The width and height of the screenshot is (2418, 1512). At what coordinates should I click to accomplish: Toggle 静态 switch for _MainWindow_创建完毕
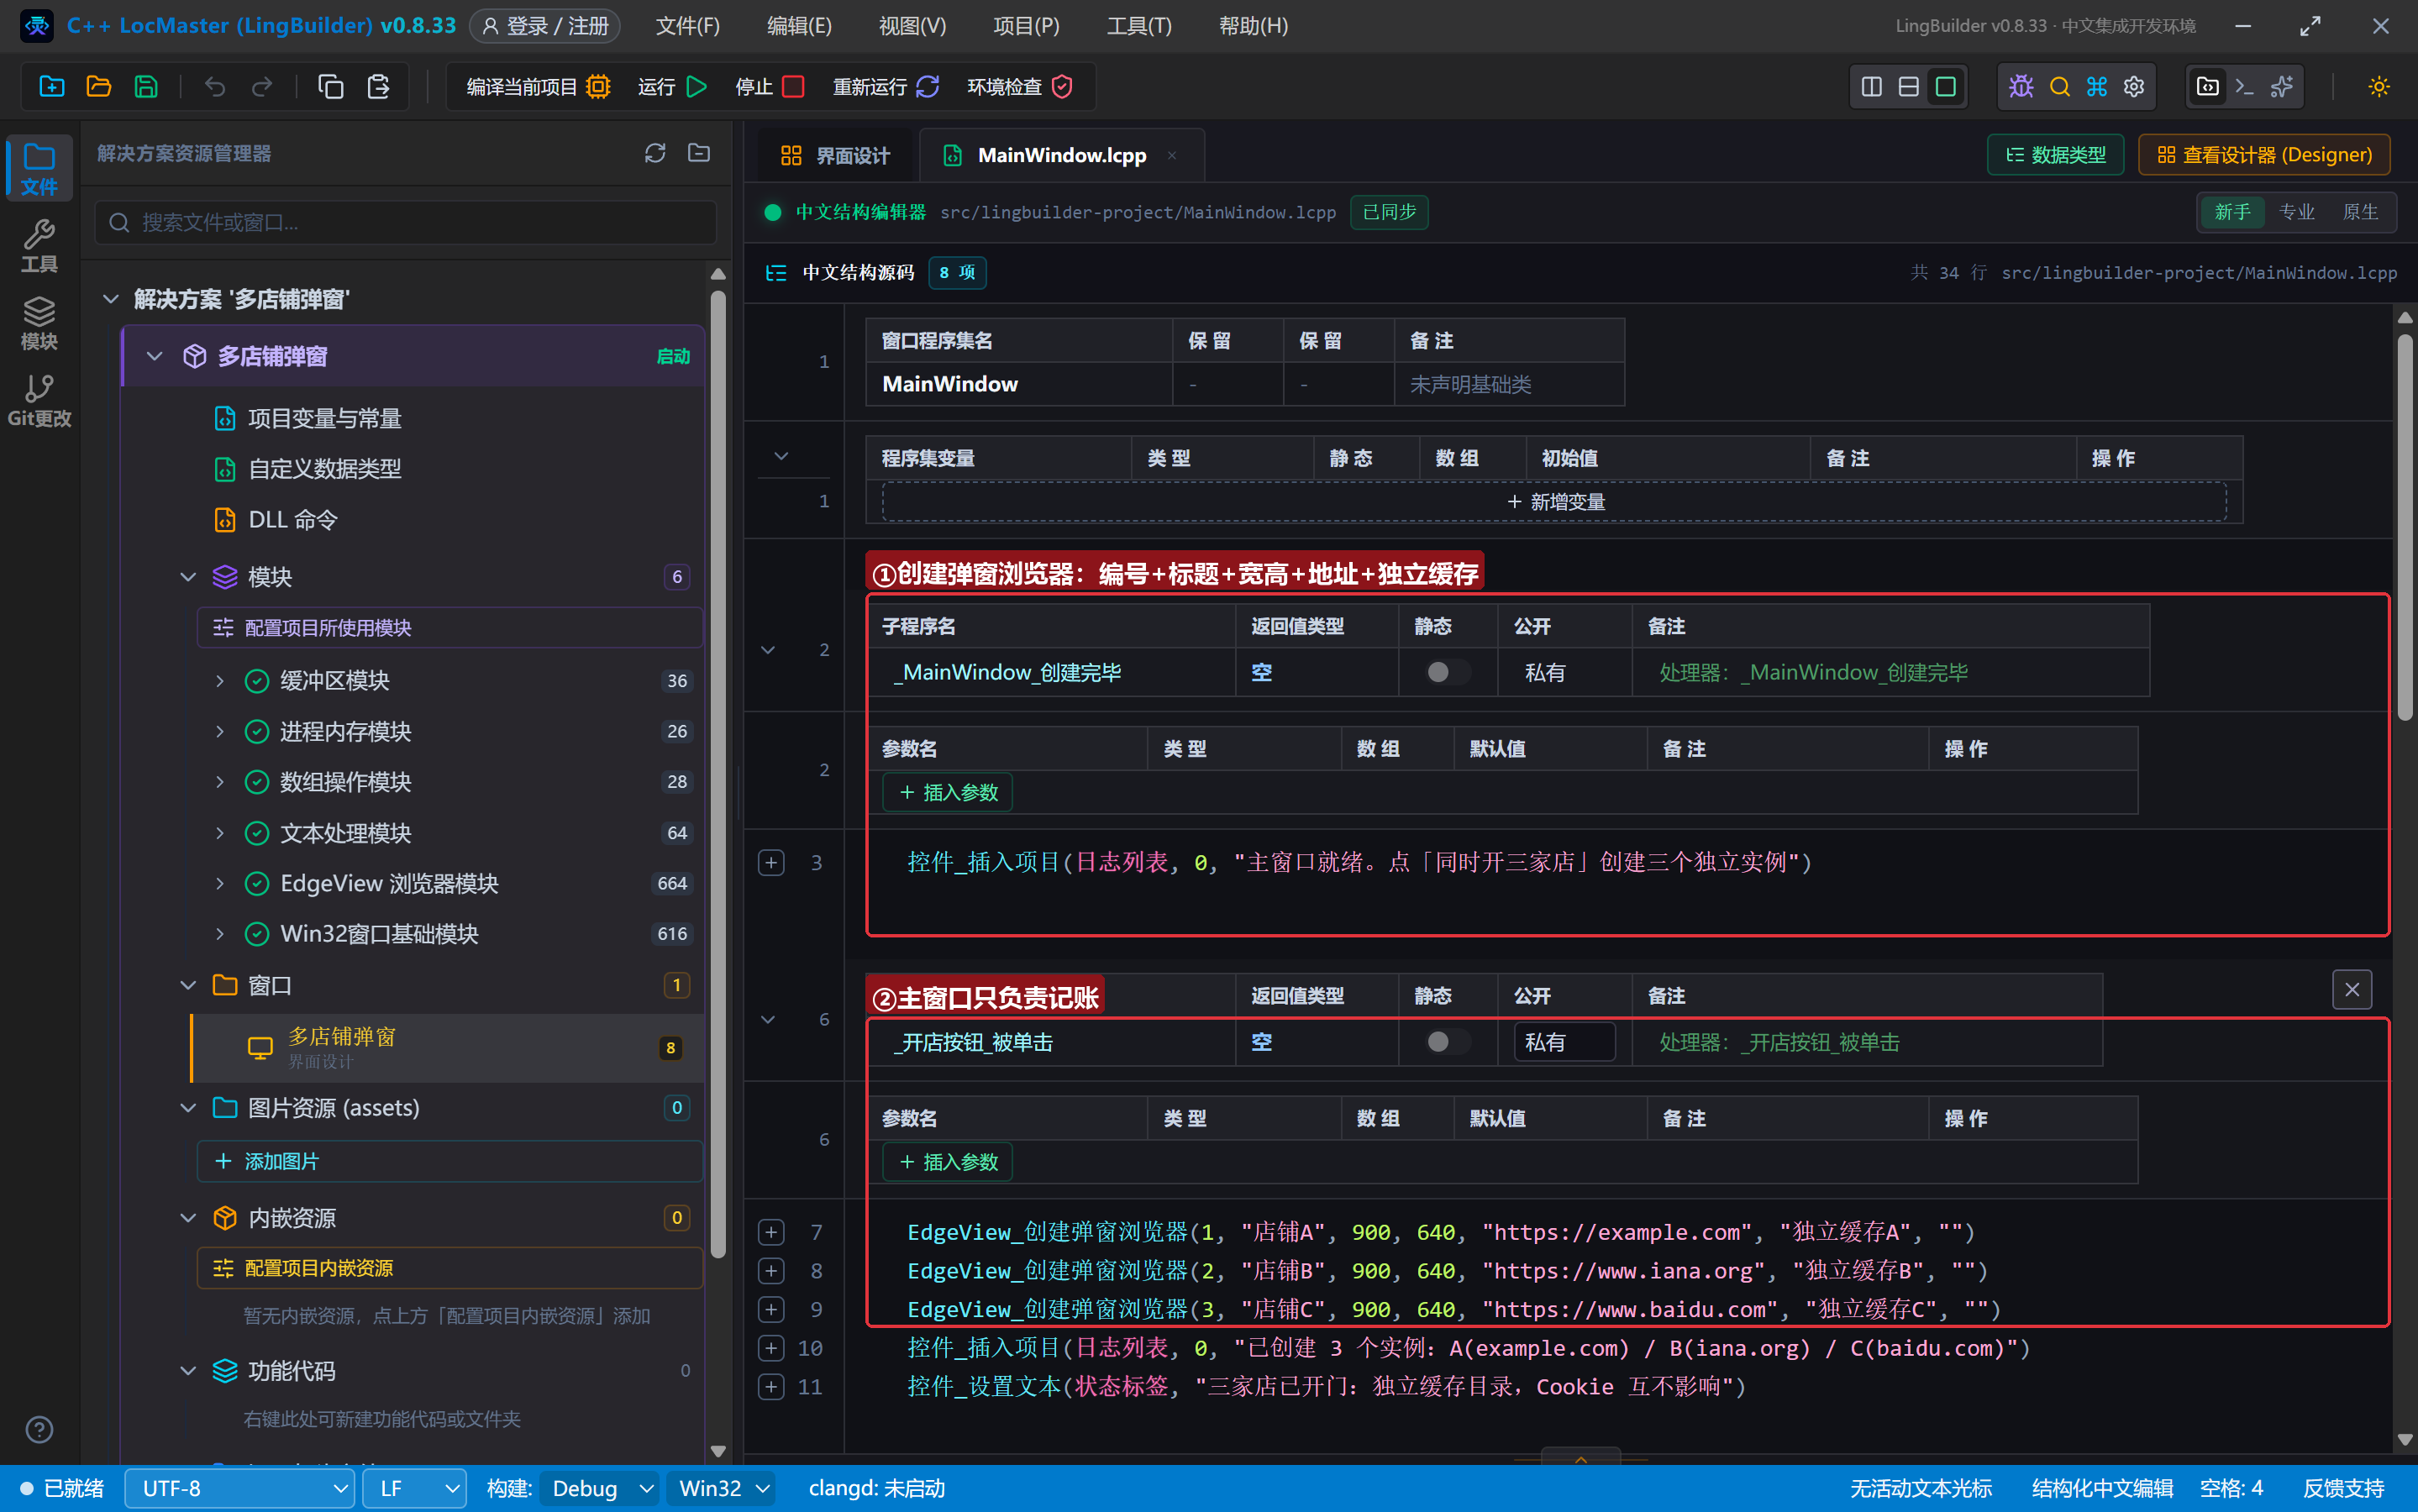1447,672
